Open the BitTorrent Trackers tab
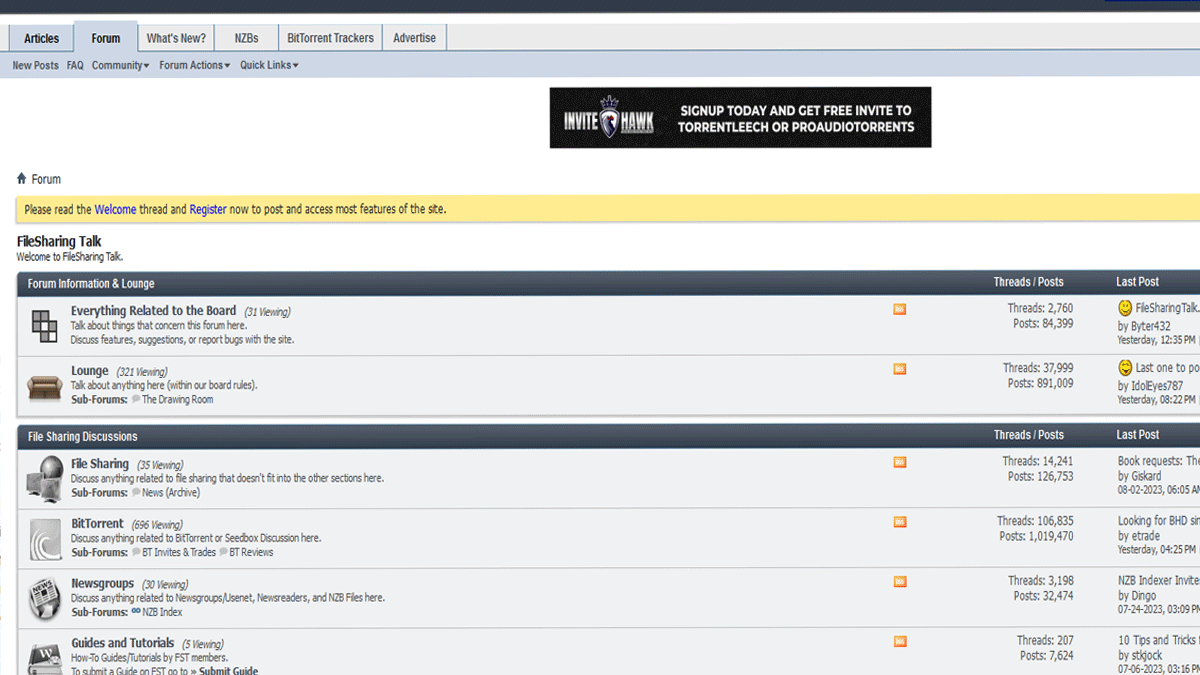The image size is (1200, 675). tap(330, 38)
